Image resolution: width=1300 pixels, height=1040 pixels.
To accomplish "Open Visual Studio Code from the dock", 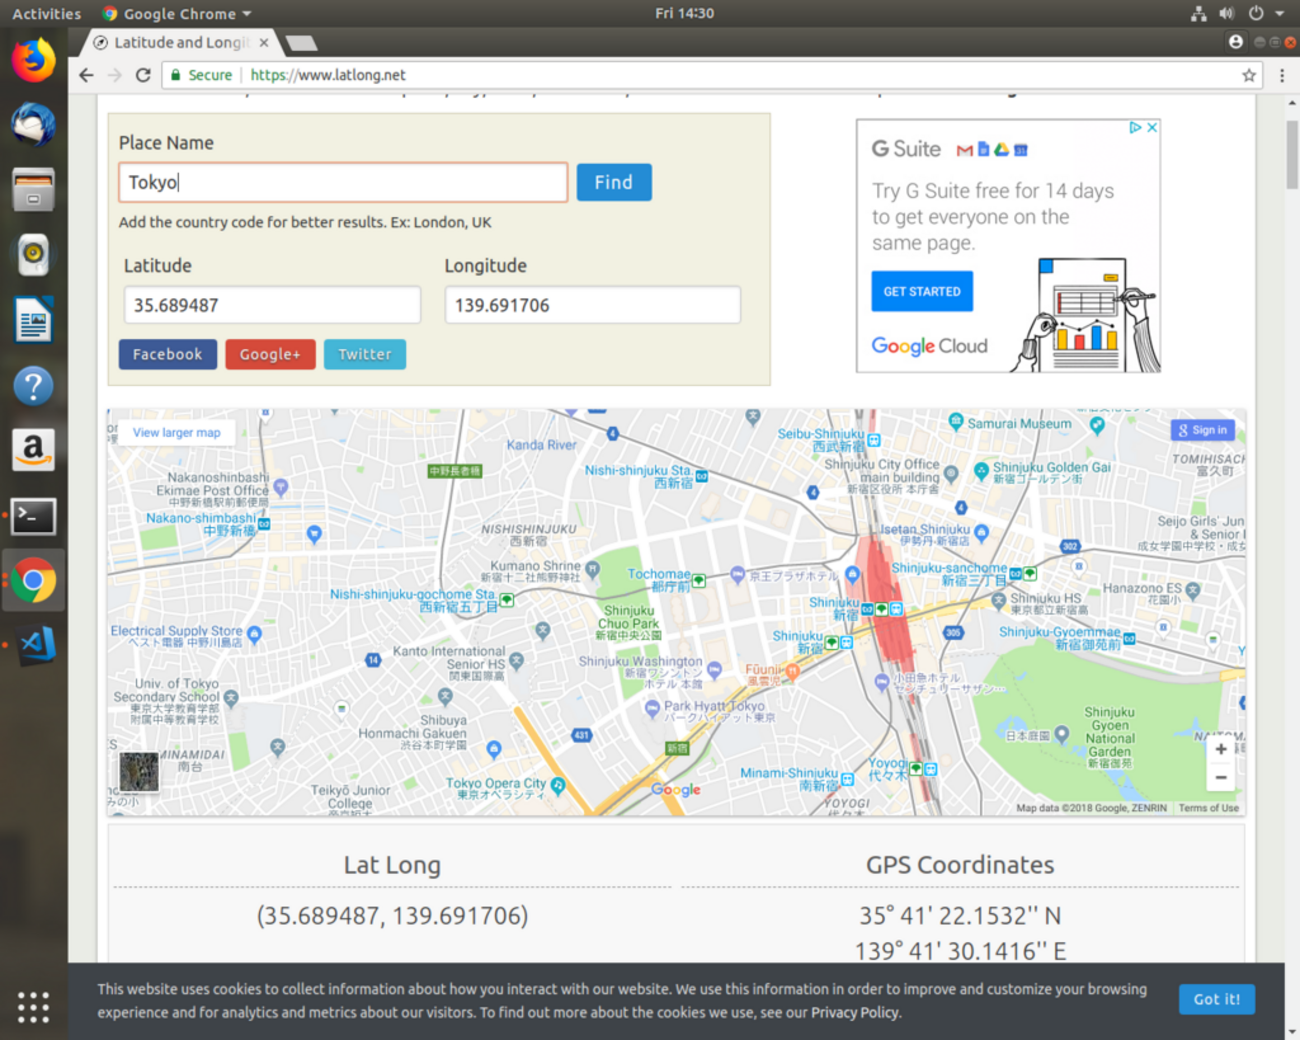I will coord(33,645).
